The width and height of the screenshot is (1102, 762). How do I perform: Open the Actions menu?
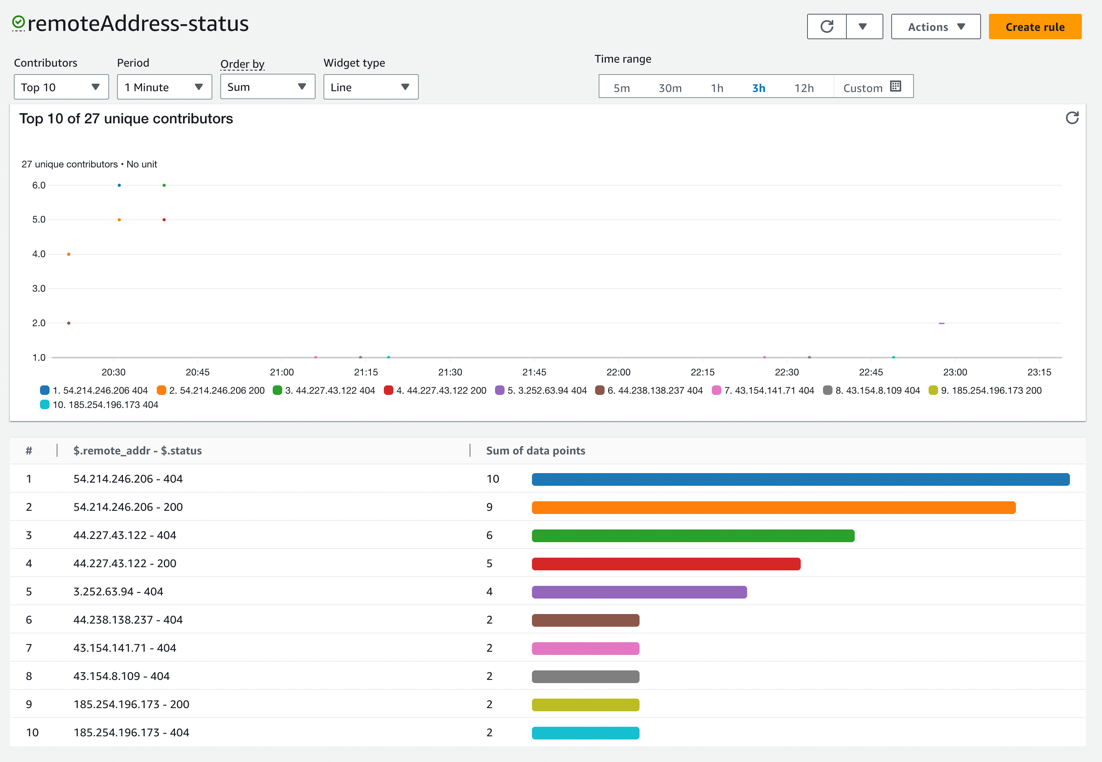tap(935, 26)
